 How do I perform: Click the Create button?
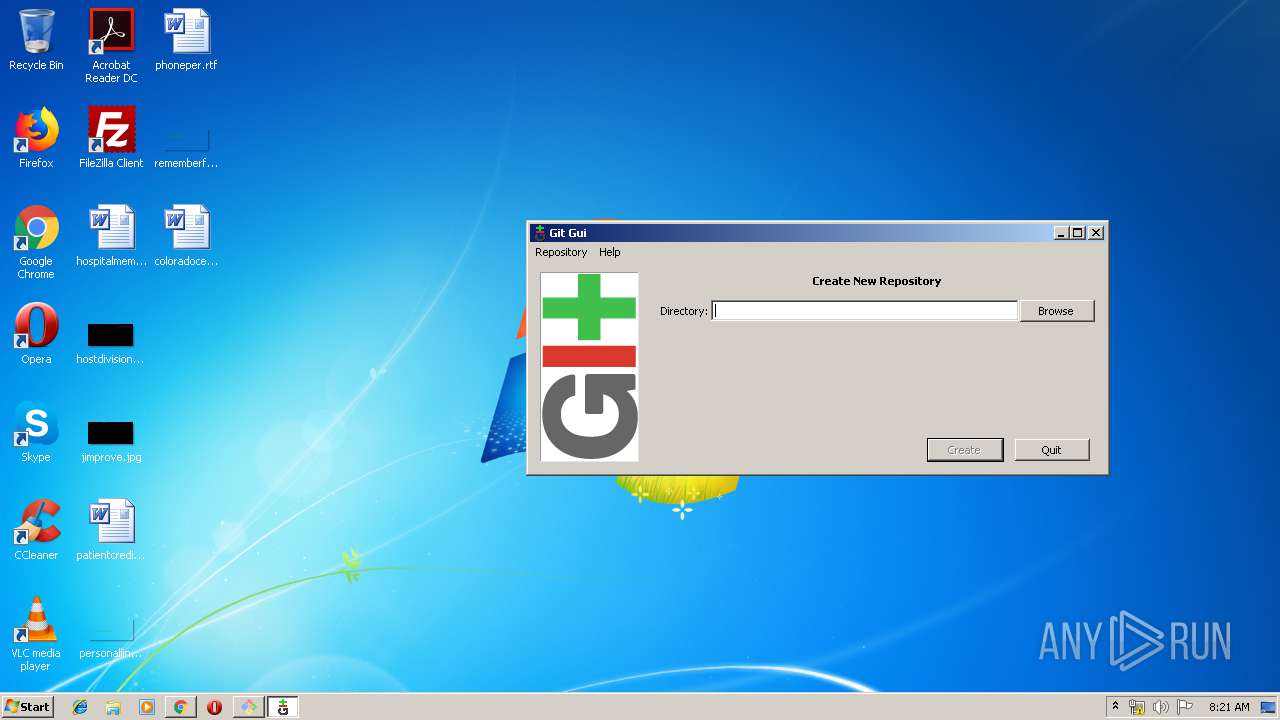(964, 450)
